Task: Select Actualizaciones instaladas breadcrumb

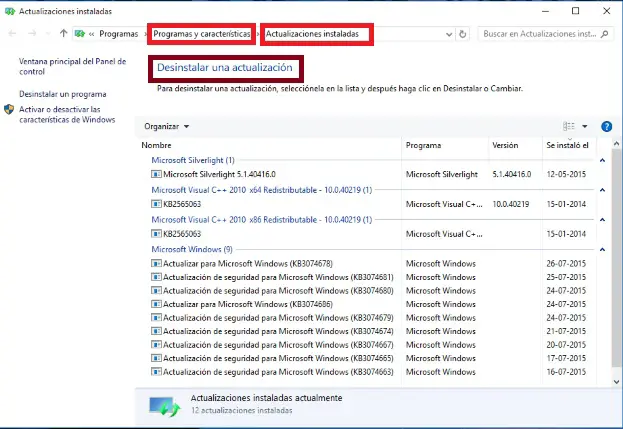Action: (312, 34)
